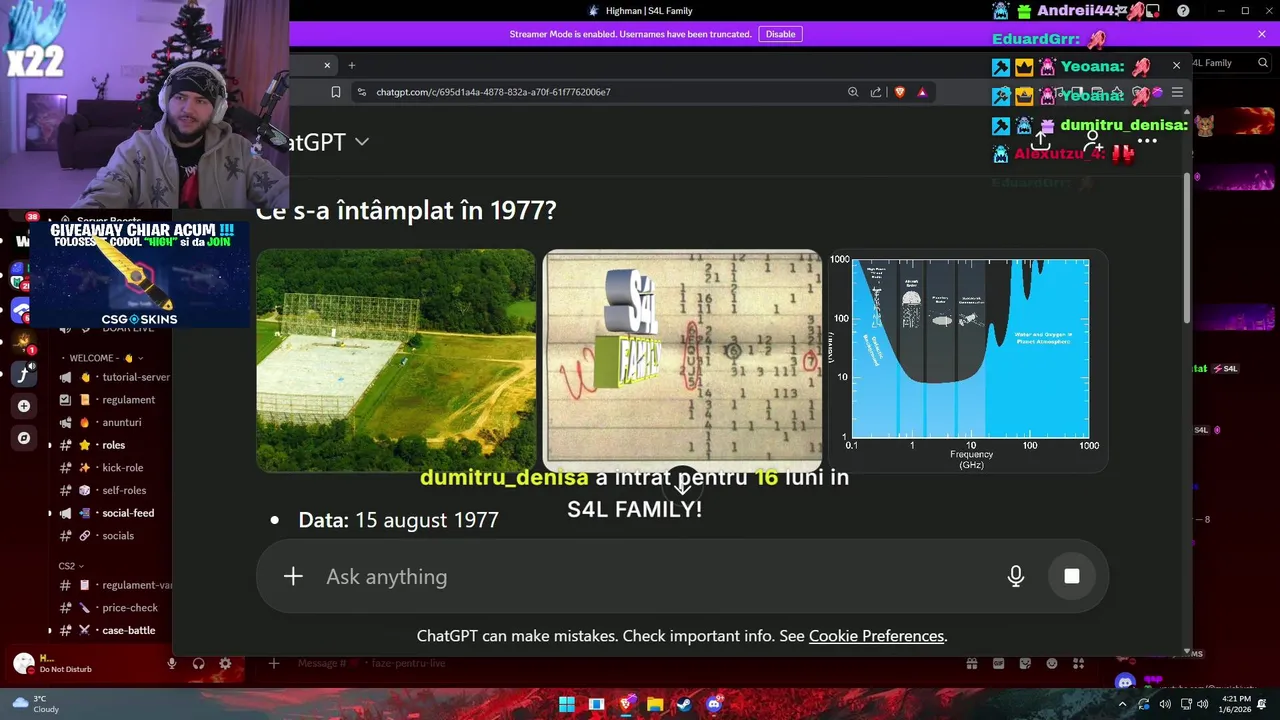Viewport: 1280px width, 720px height.
Task: Collapse the CS2 channel category
Action: (x=71, y=566)
